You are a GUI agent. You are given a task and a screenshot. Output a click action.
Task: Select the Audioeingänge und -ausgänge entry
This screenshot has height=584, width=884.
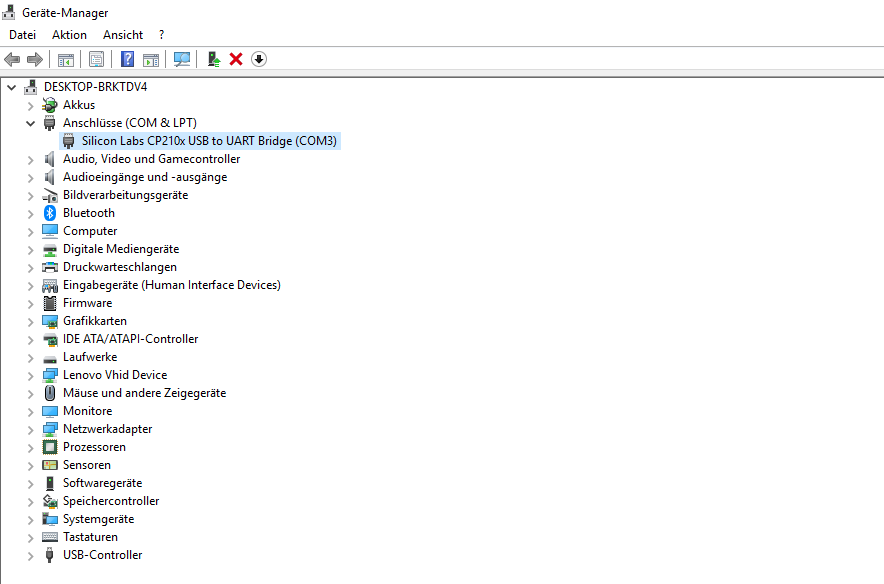(145, 177)
